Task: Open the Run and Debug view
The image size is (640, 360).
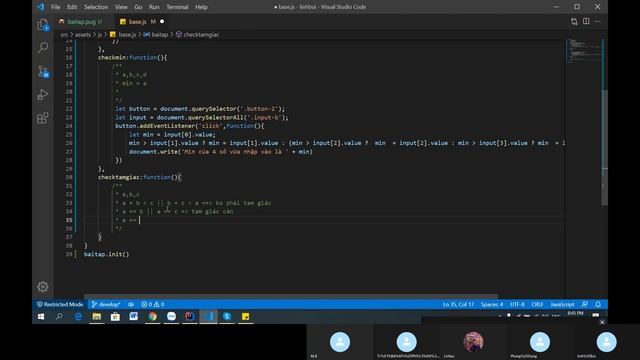Action: click(x=43, y=95)
